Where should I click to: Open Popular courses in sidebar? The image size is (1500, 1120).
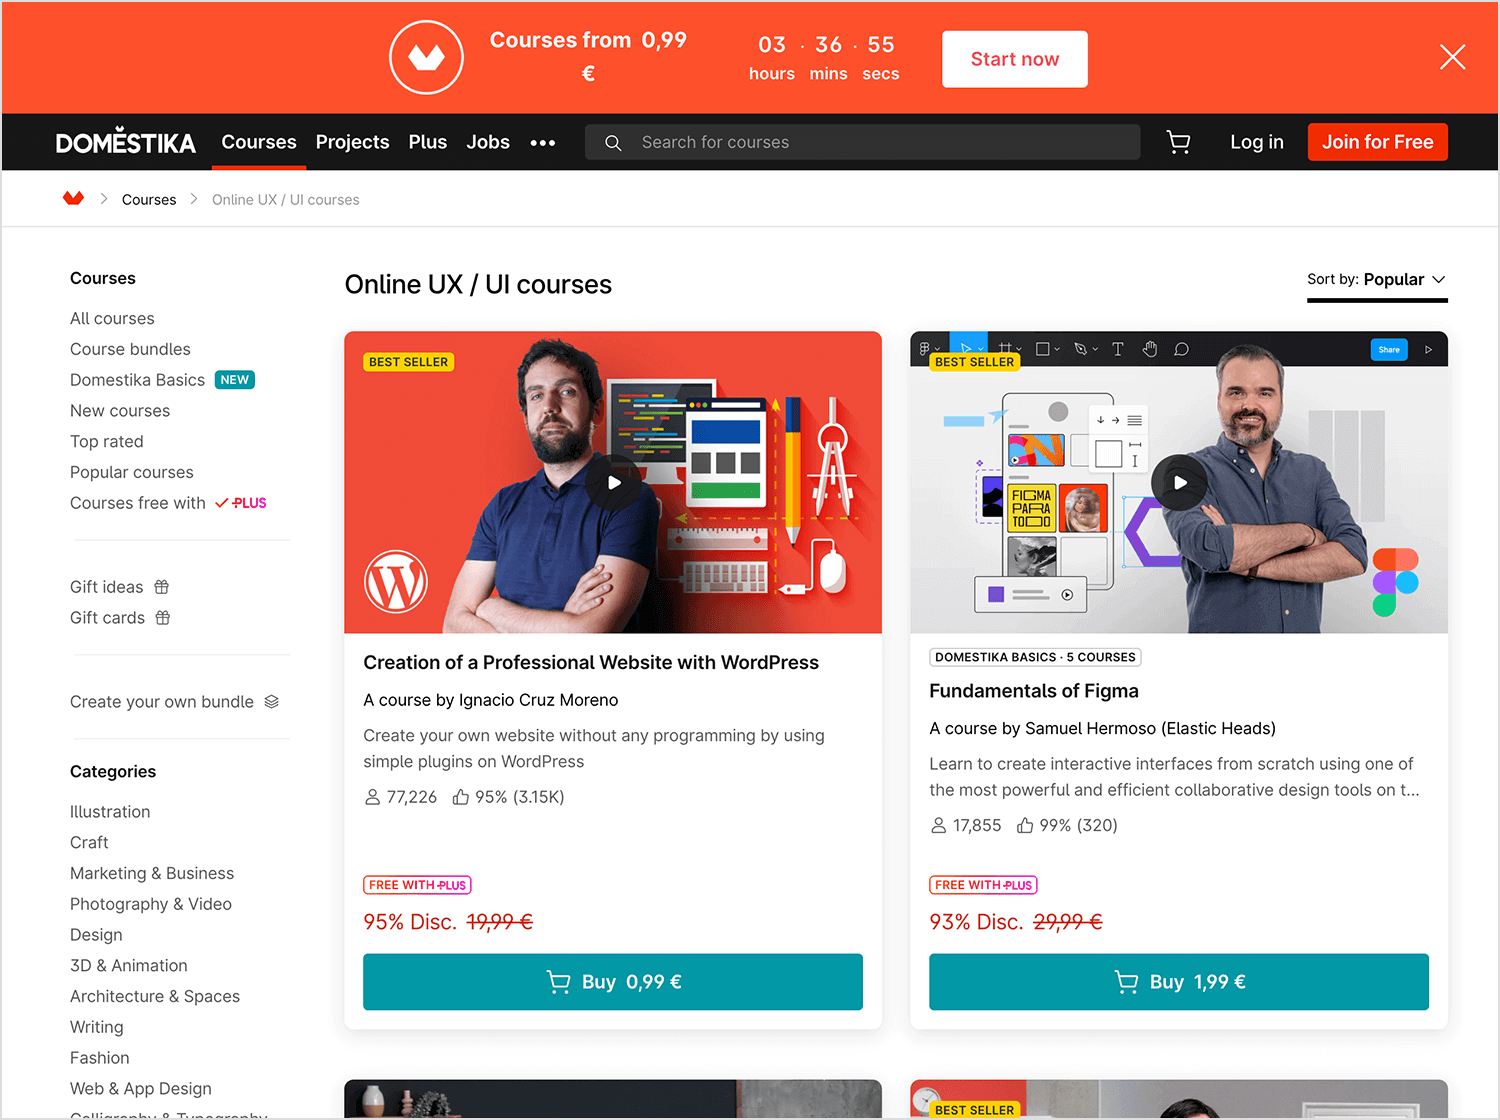pos(132,472)
